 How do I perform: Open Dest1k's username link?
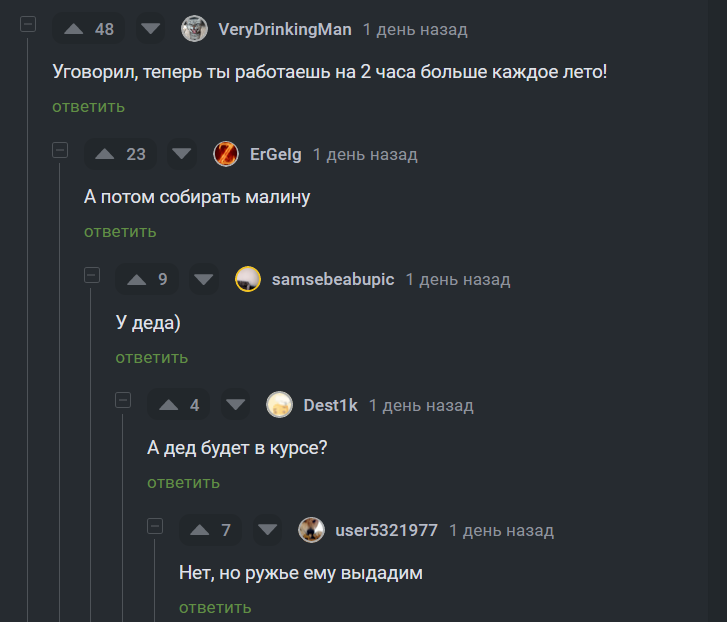pyautogui.click(x=331, y=405)
